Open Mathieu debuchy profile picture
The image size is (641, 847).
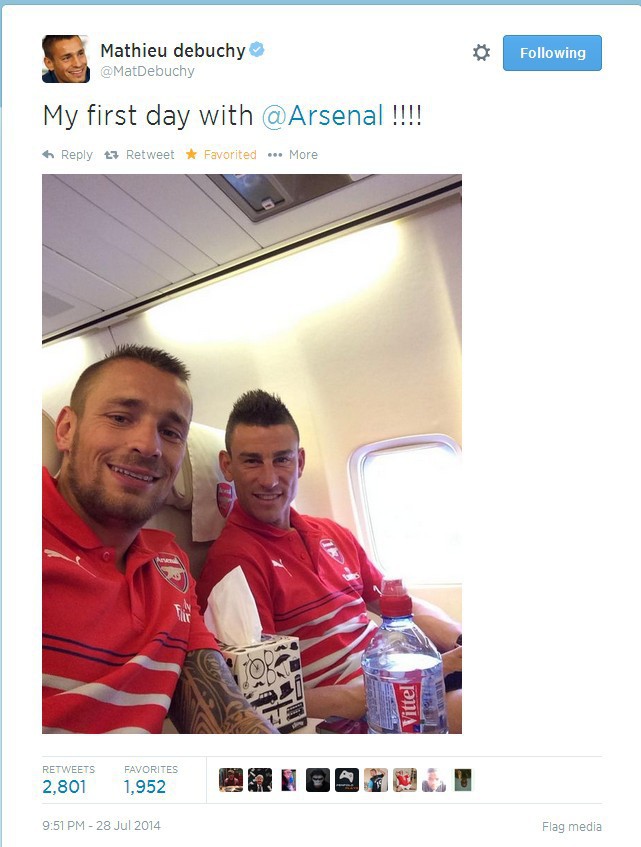coord(66,59)
